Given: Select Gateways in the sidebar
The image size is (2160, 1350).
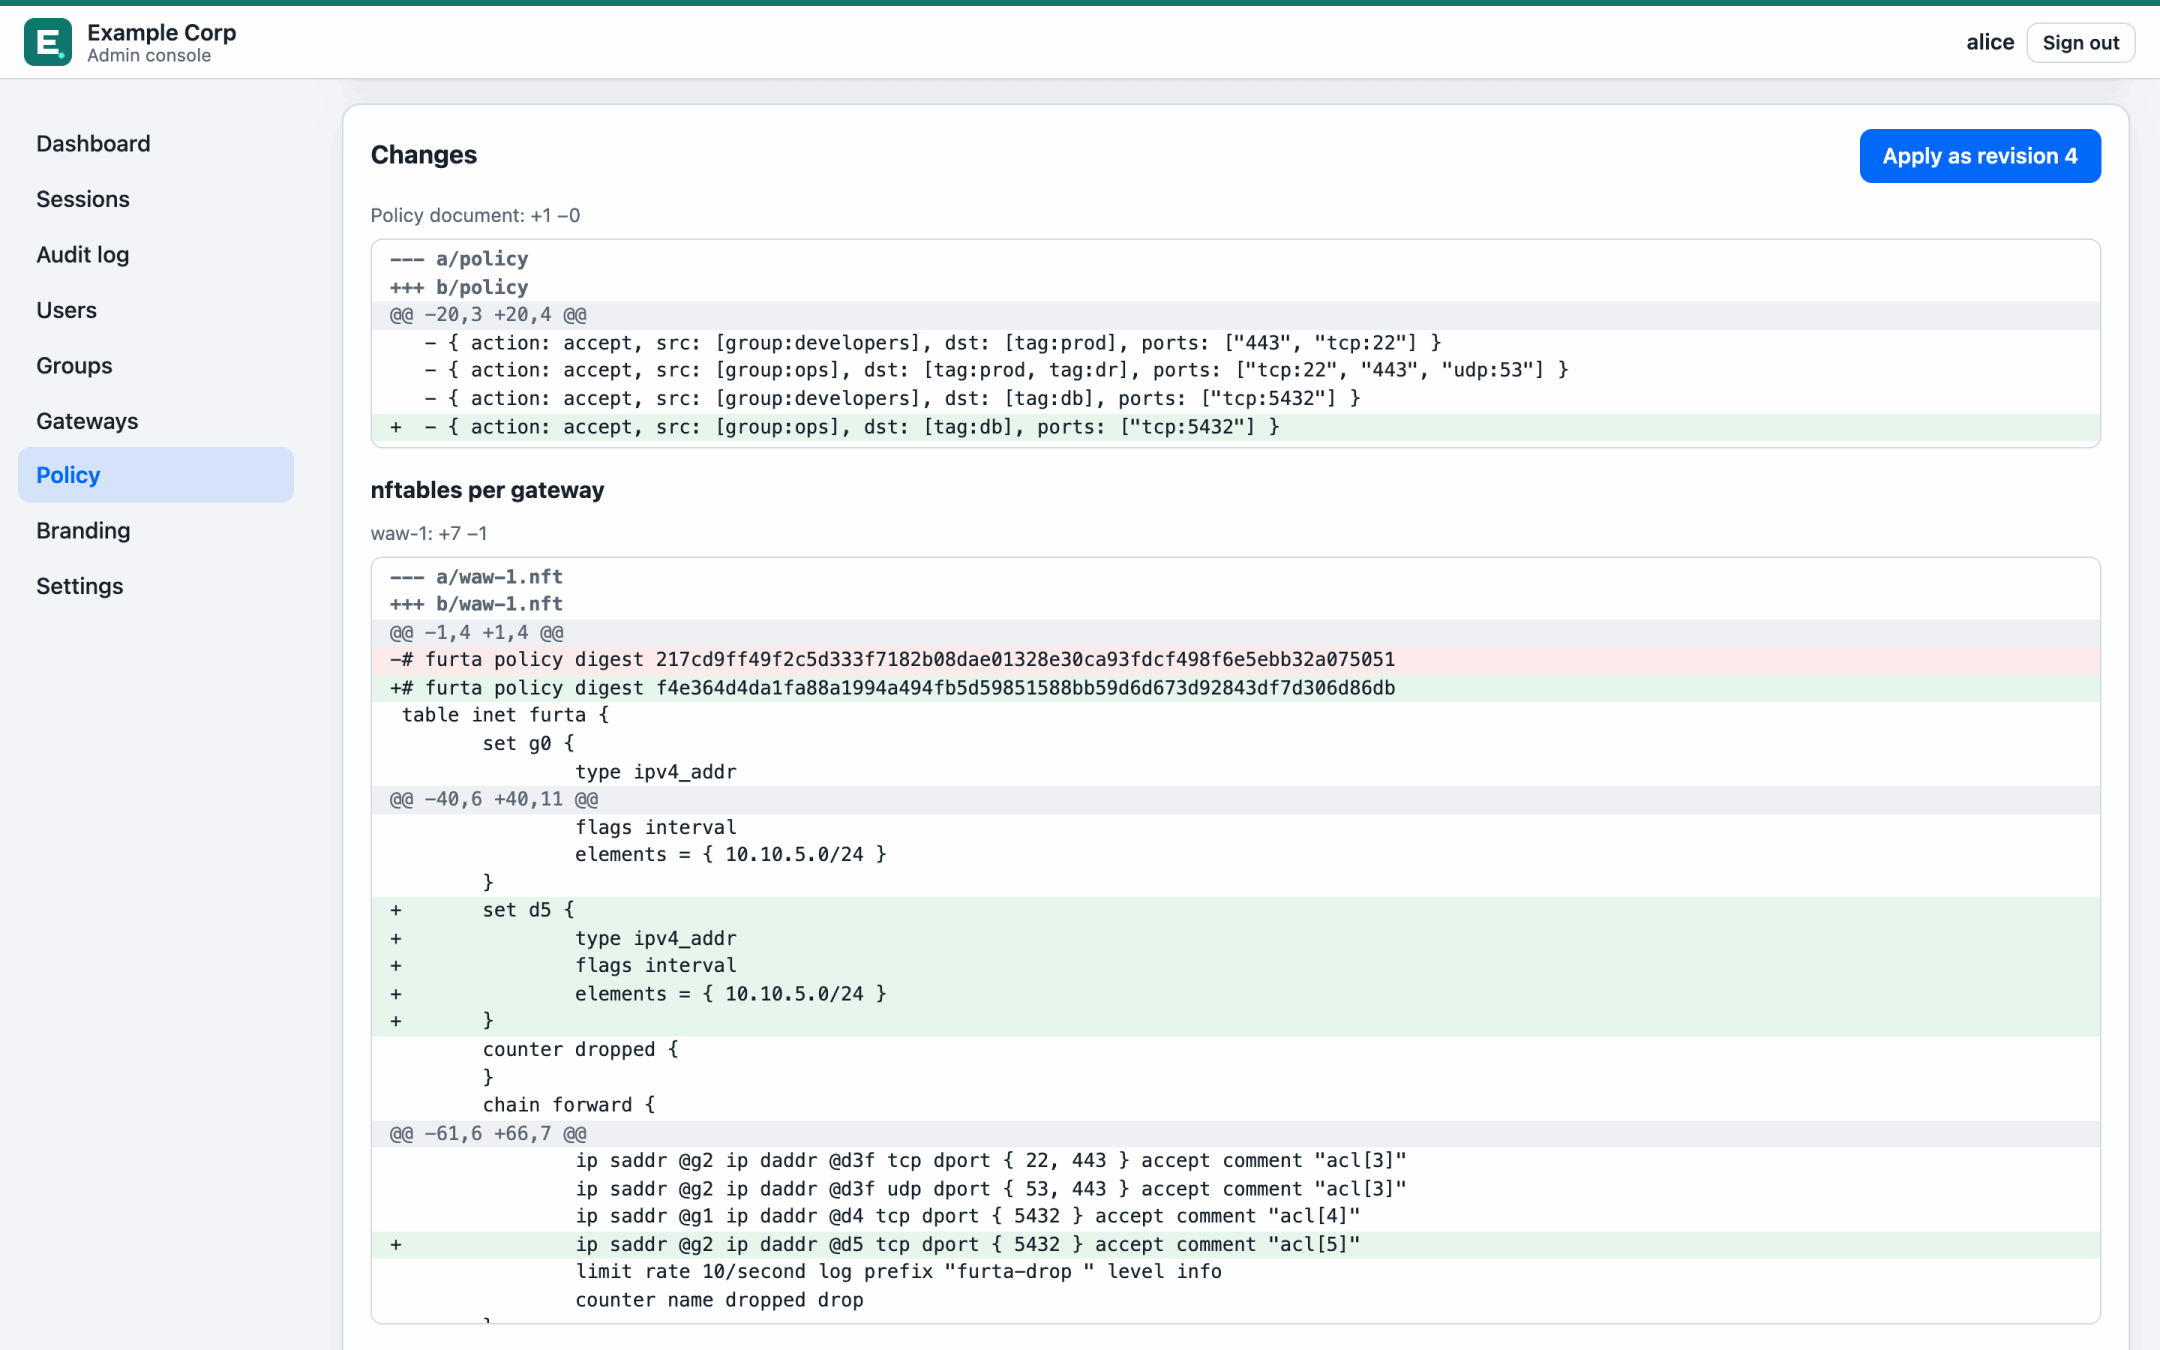Looking at the screenshot, I should [x=156, y=421].
